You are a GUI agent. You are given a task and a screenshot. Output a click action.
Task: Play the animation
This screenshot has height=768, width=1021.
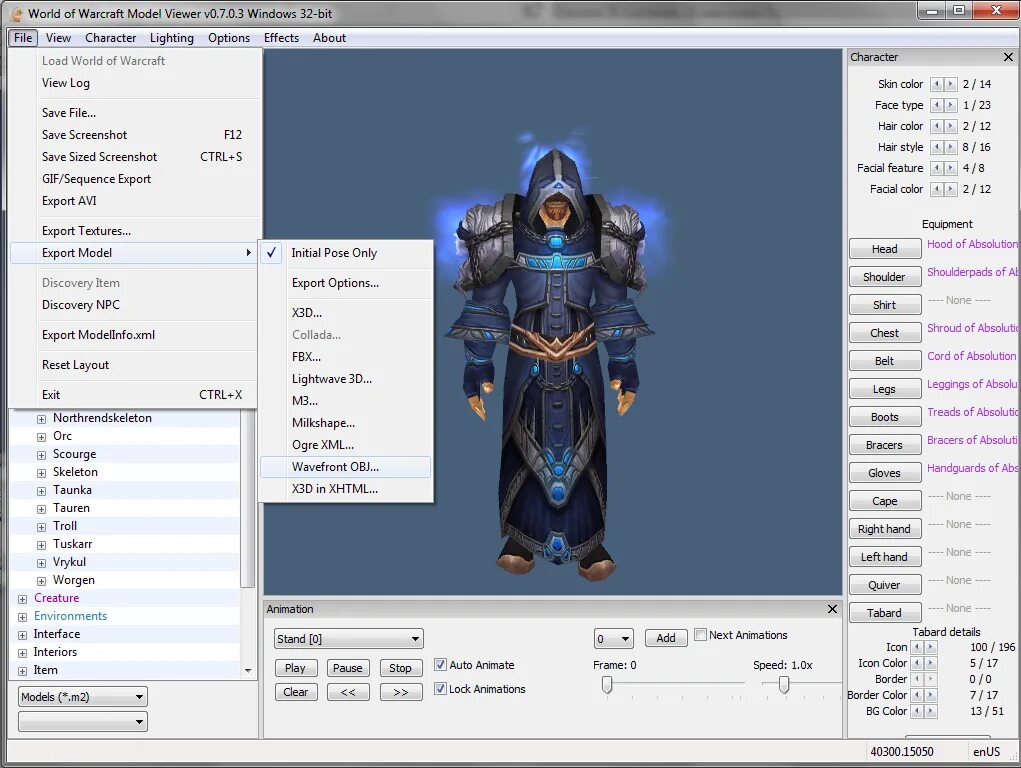point(296,668)
